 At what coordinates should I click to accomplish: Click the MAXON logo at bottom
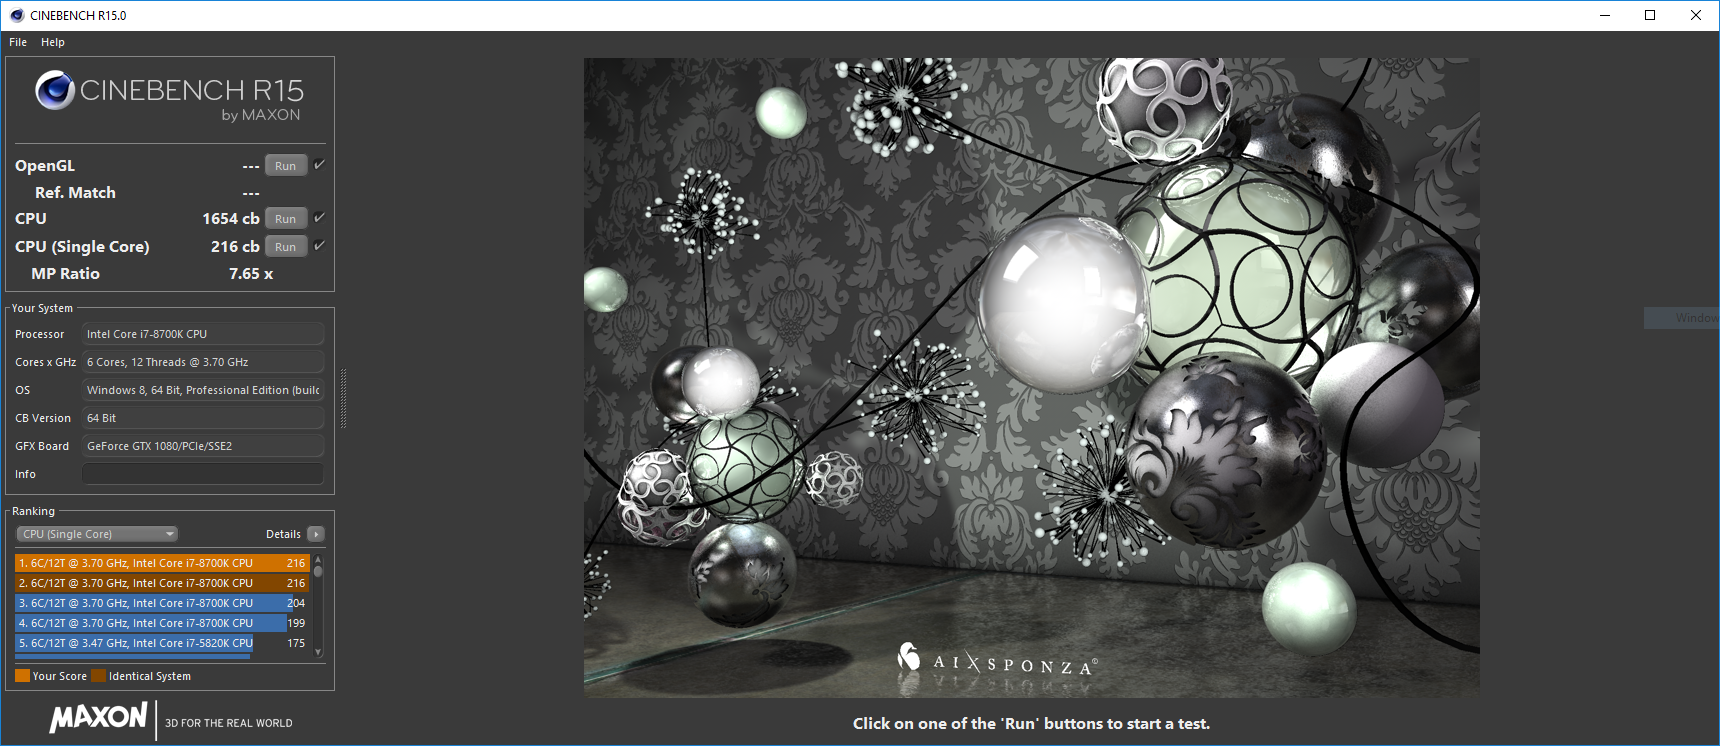[x=98, y=717]
